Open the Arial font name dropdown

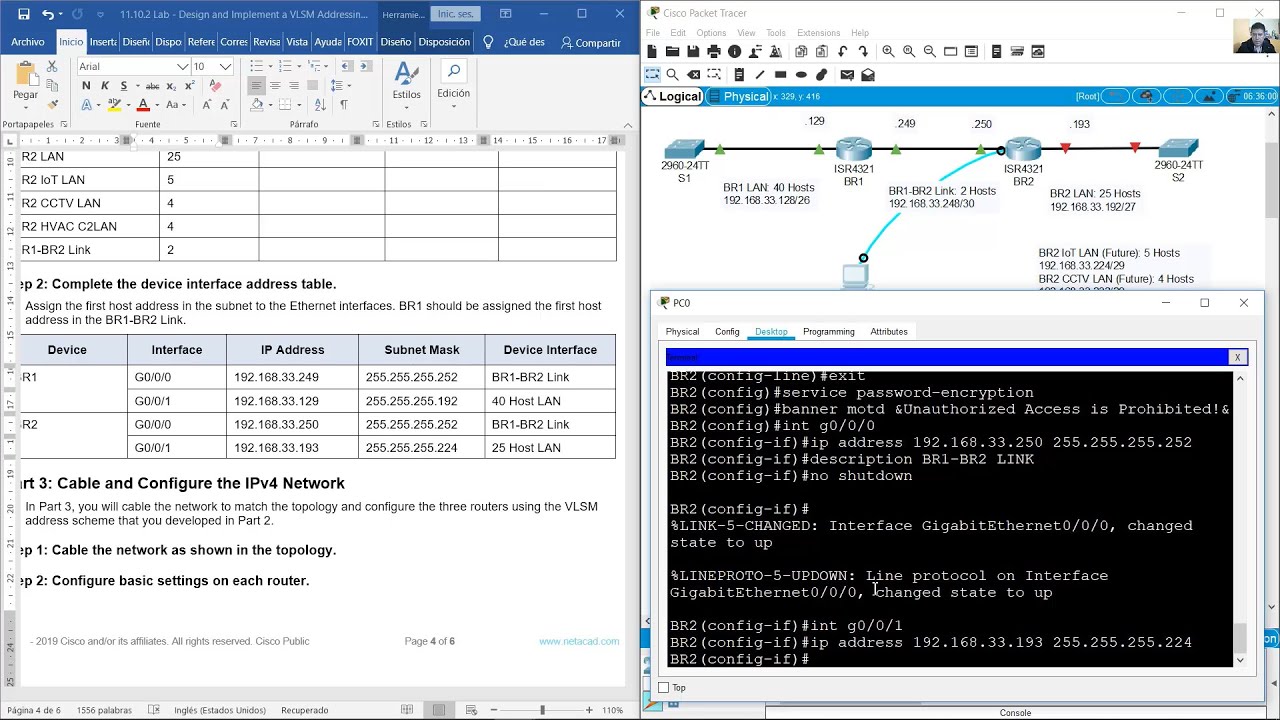[x=183, y=67]
